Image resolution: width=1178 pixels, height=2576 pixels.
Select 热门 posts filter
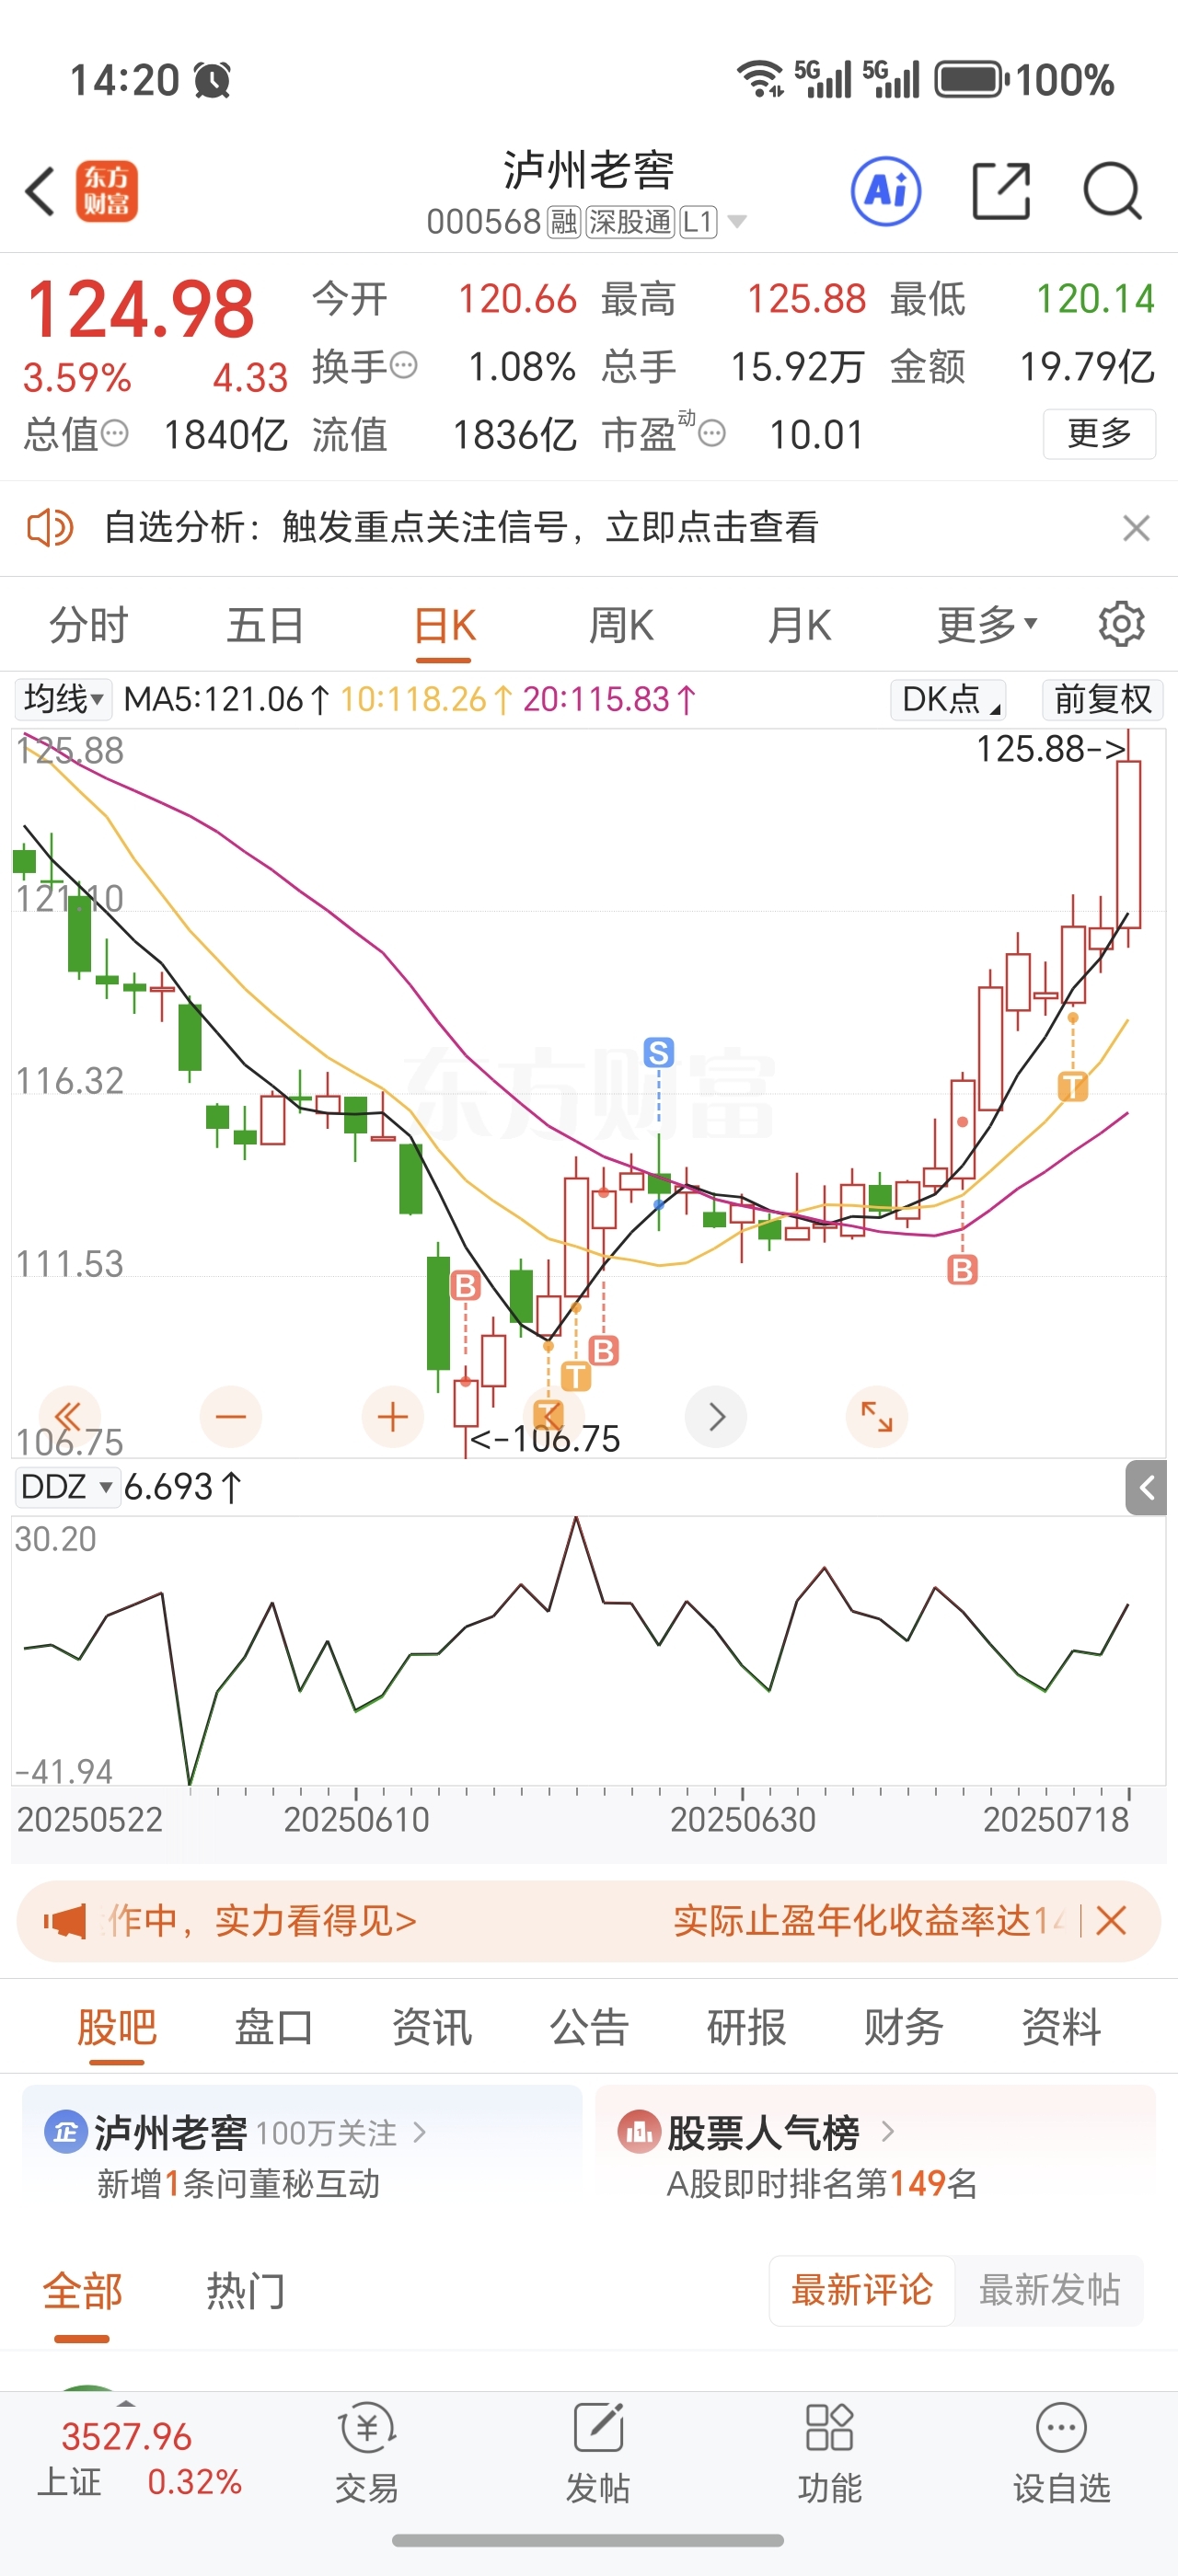[246, 2289]
